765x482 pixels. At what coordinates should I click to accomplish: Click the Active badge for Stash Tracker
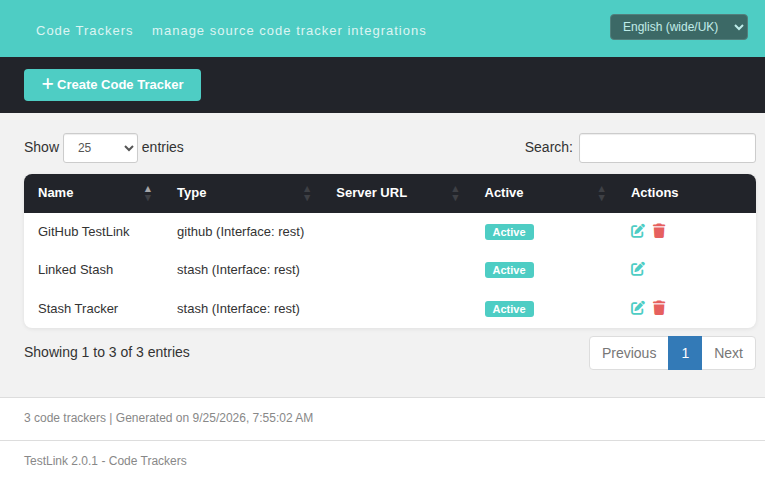[x=509, y=309]
